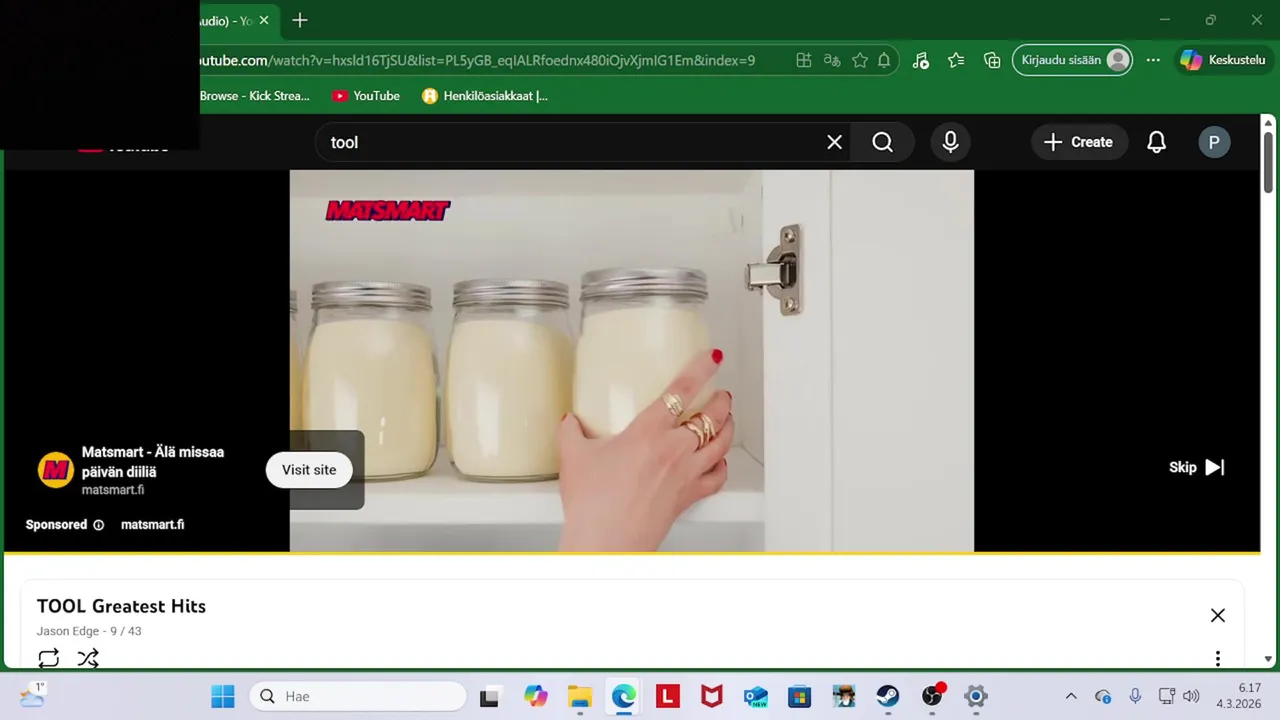Close the TOOL Greatest Hits playlist panel

[1217, 615]
